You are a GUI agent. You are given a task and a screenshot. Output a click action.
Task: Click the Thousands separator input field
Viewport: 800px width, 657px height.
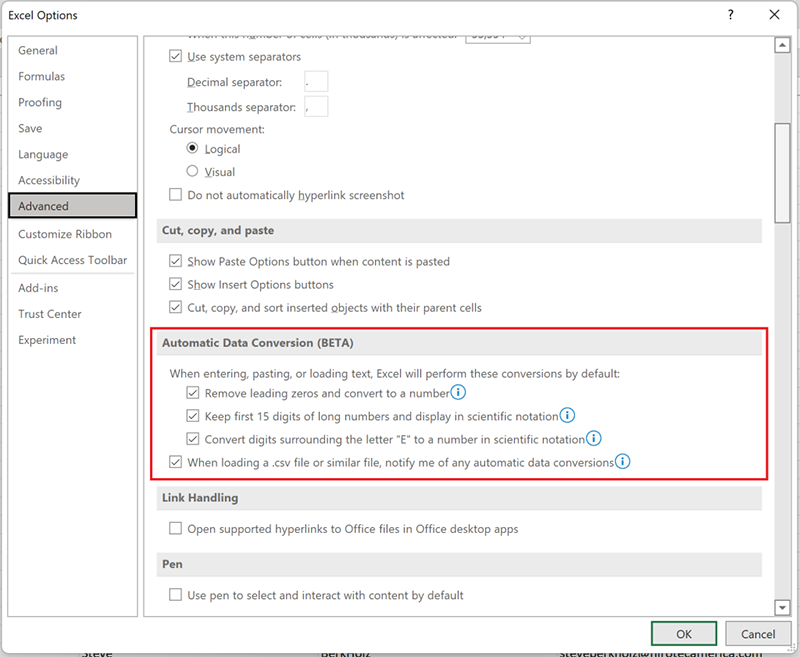(316, 107)
